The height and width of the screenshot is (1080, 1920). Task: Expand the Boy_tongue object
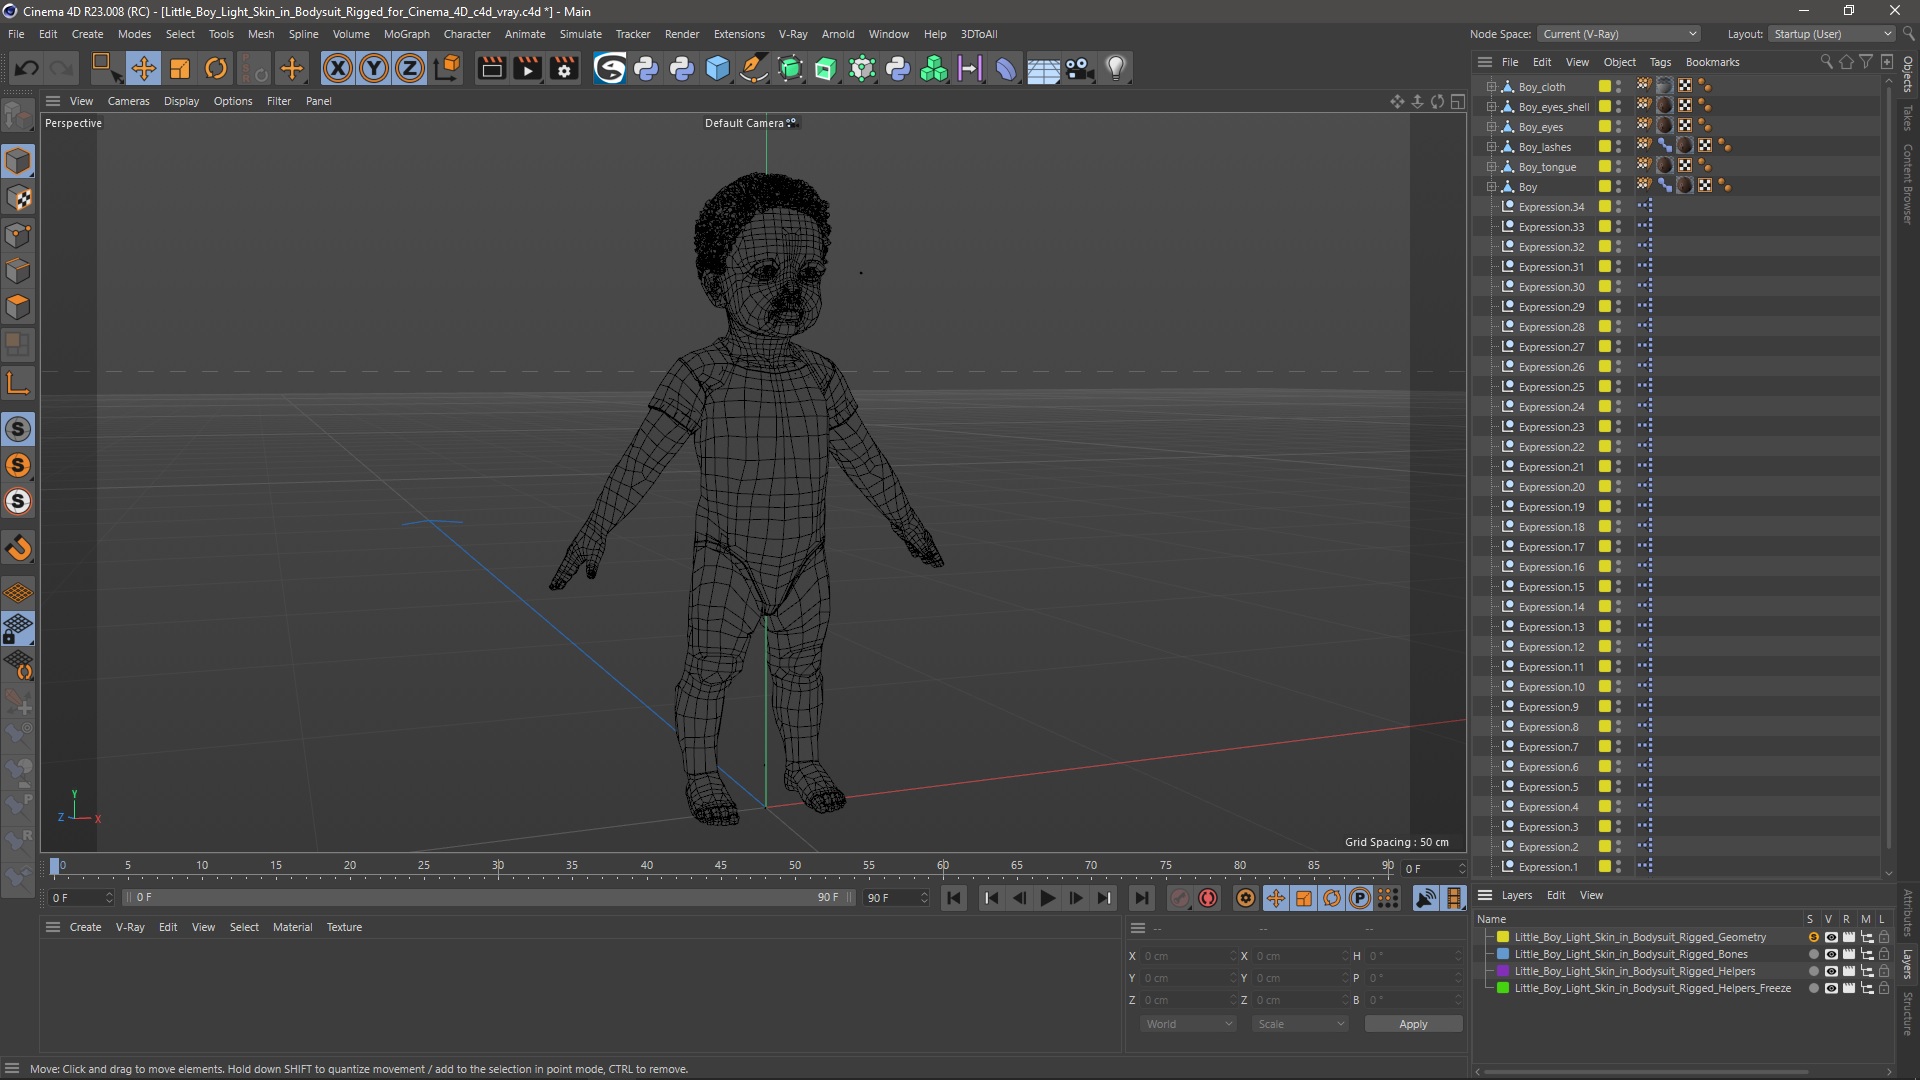[1490, 167]
